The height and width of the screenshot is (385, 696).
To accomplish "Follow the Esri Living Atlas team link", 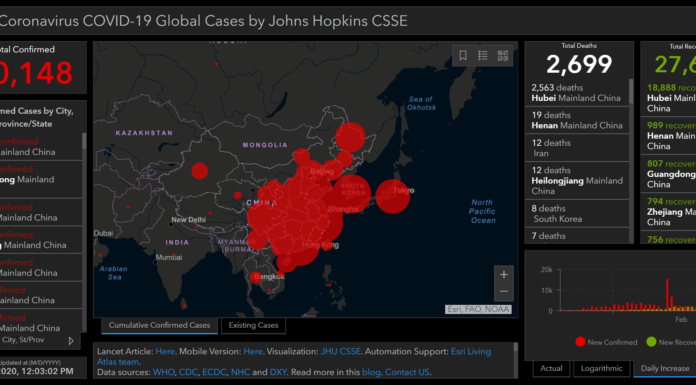I will [294, 356].
